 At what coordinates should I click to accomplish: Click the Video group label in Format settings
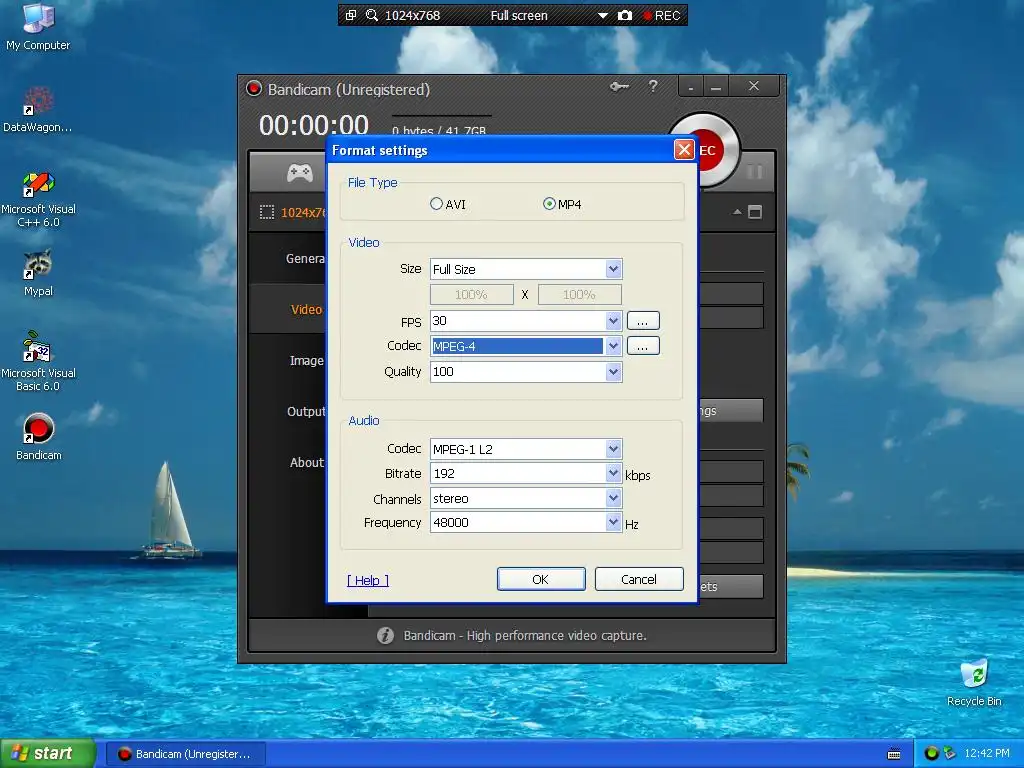(364, 242)
